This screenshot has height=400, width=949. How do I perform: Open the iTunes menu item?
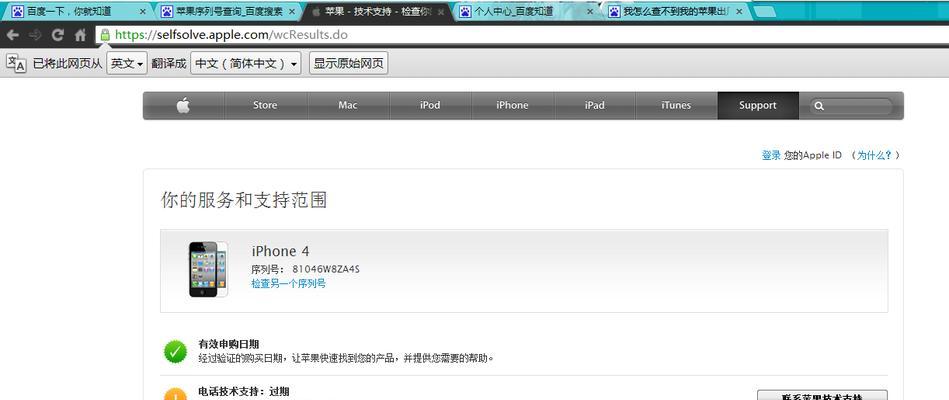point(676,105)
